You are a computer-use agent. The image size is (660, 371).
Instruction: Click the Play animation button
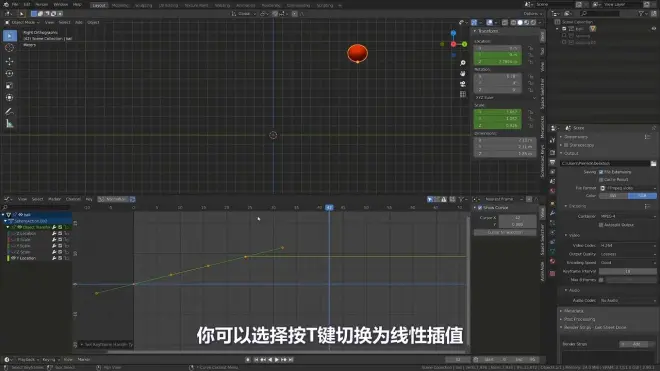click(x=277, y=360)
